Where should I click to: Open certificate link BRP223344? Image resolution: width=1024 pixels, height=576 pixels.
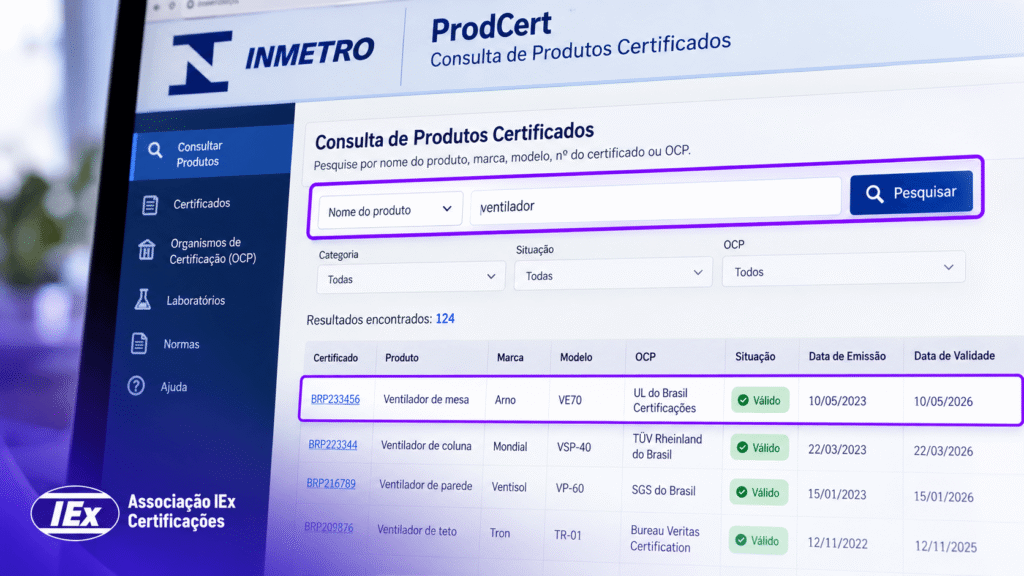(332, 445)
